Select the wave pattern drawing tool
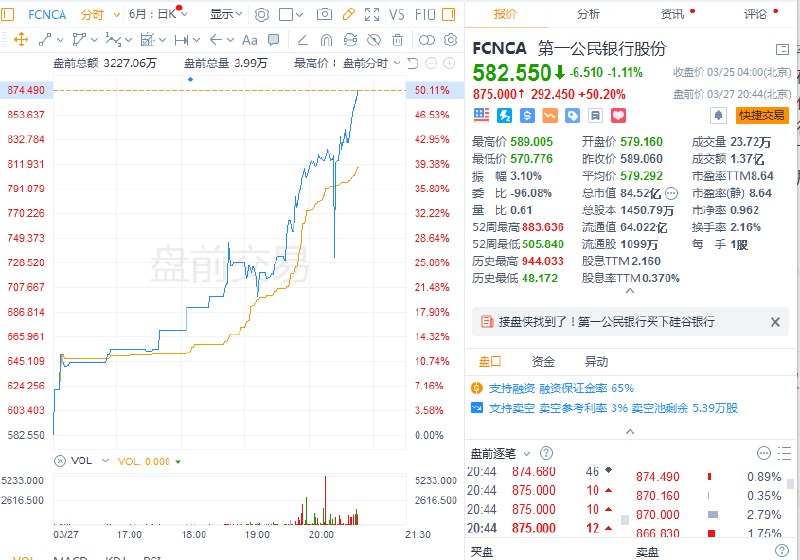 [113, 39]
